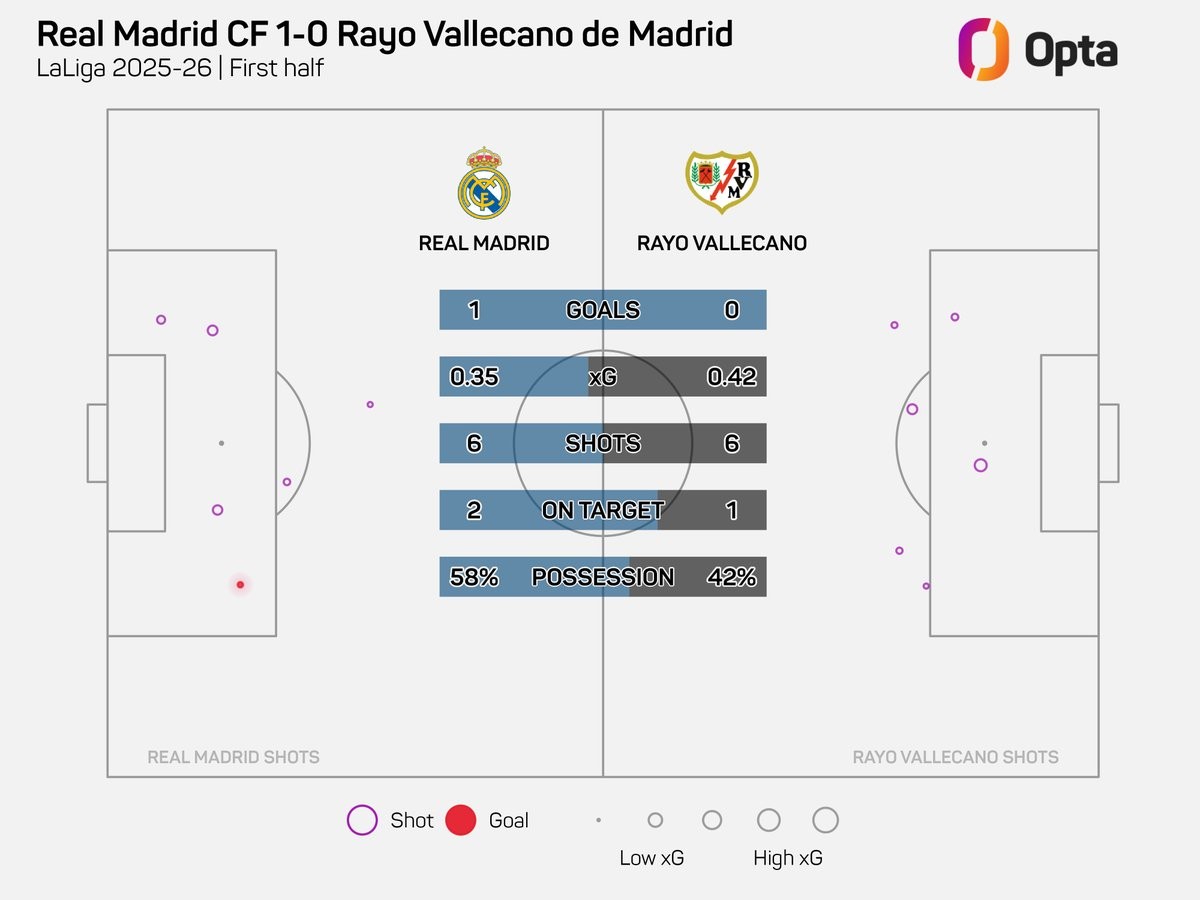1200x900 pixels.
Task: Click the Rayo Vallecano club crest
Action: point(722,182)
